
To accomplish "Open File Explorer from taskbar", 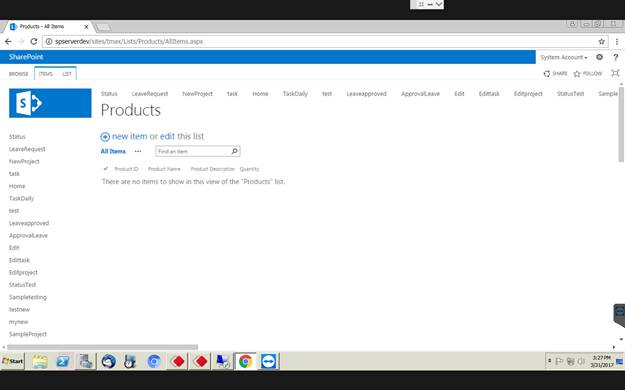I will tap(40, 361).
